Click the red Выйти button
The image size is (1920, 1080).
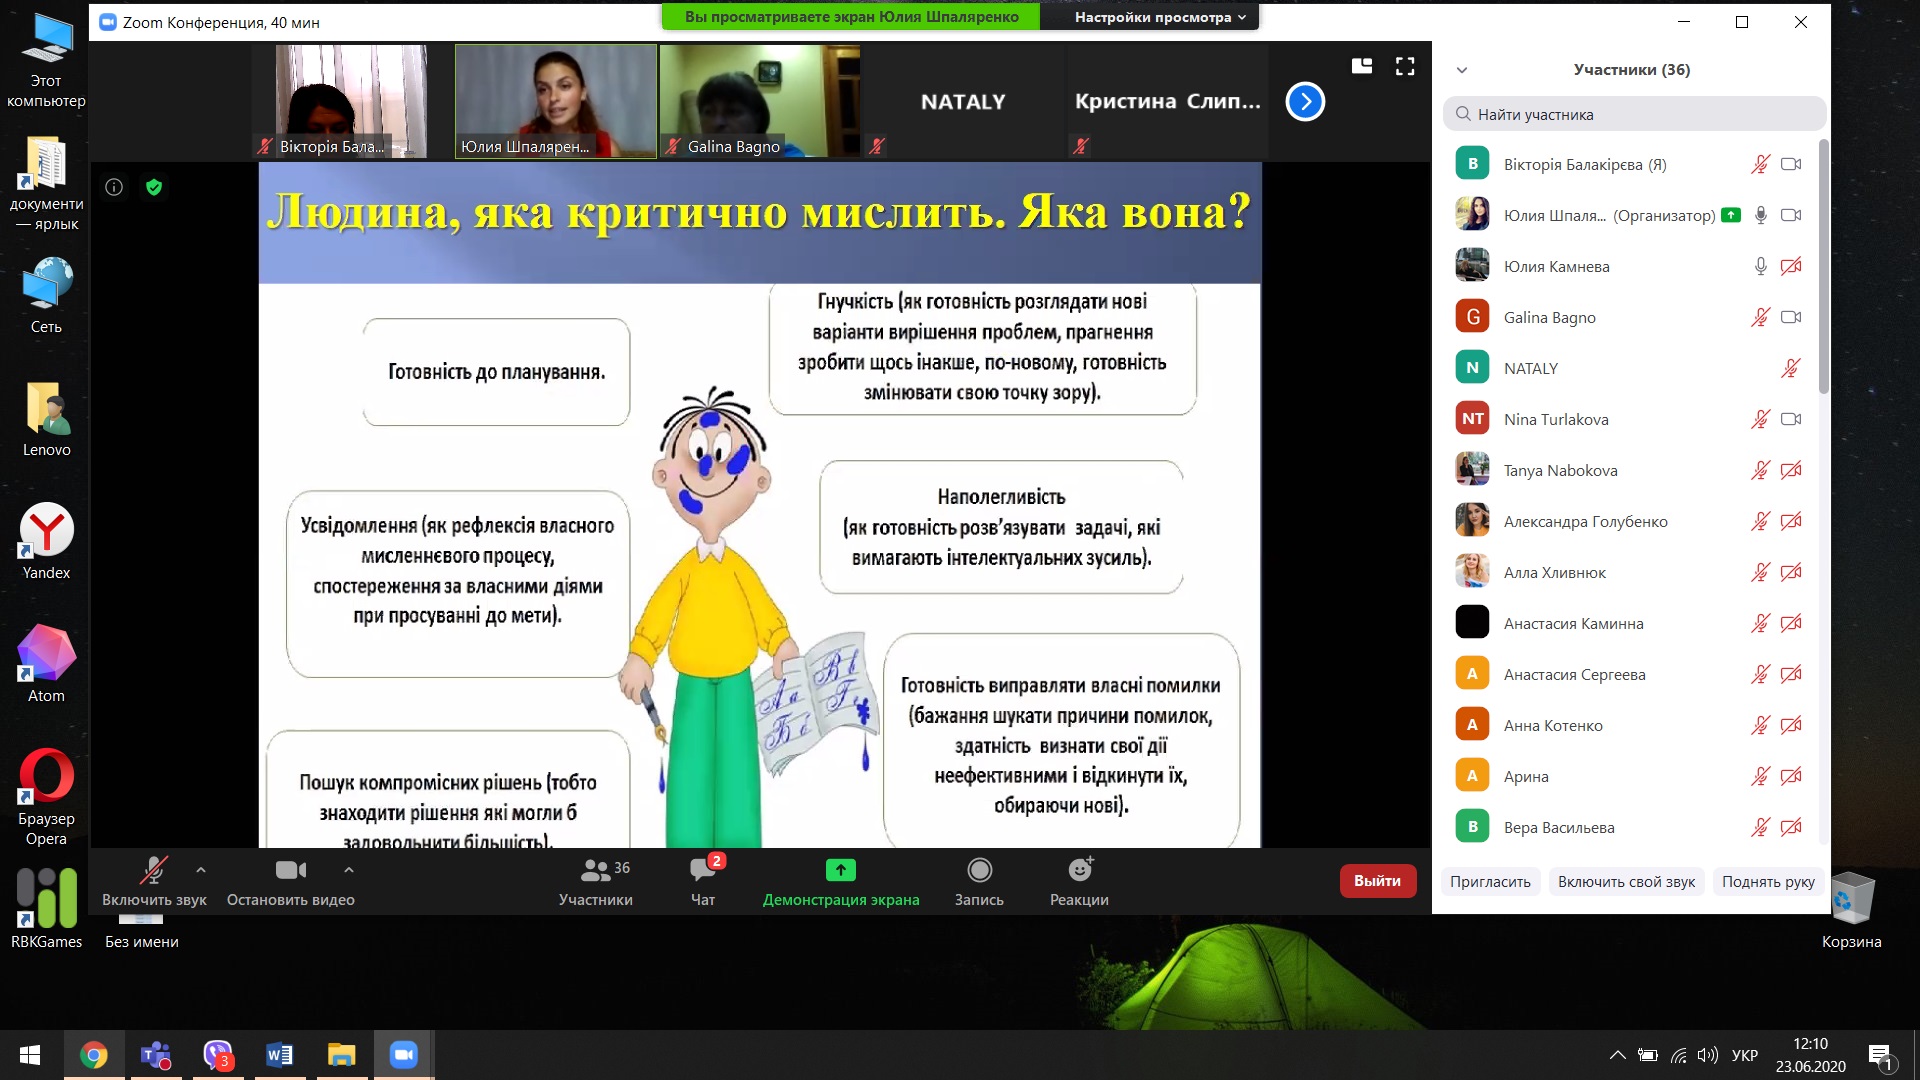[1377, 881]
